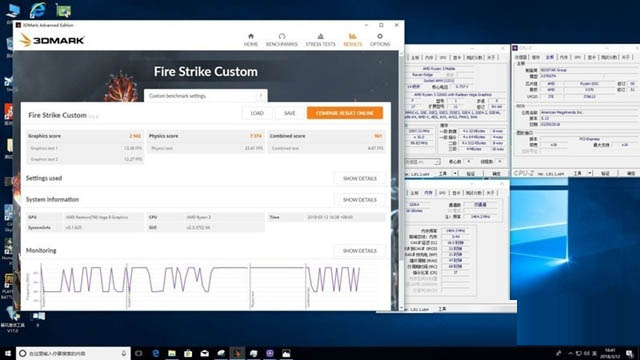Image resolution: width=640 pixels, height=360 pixels.
Task: Click 验证 button in CPU-Z CPU window
Action: click(x=471, y=173)
